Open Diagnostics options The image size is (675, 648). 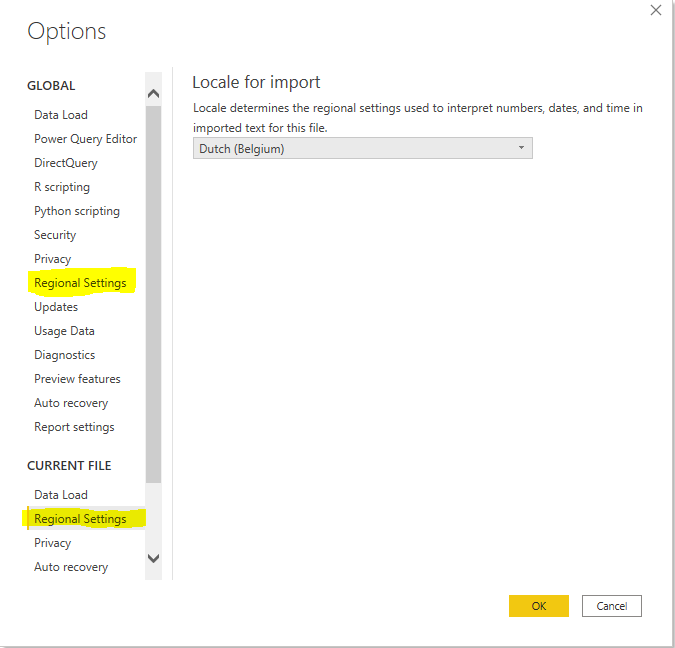pos(65,355)
